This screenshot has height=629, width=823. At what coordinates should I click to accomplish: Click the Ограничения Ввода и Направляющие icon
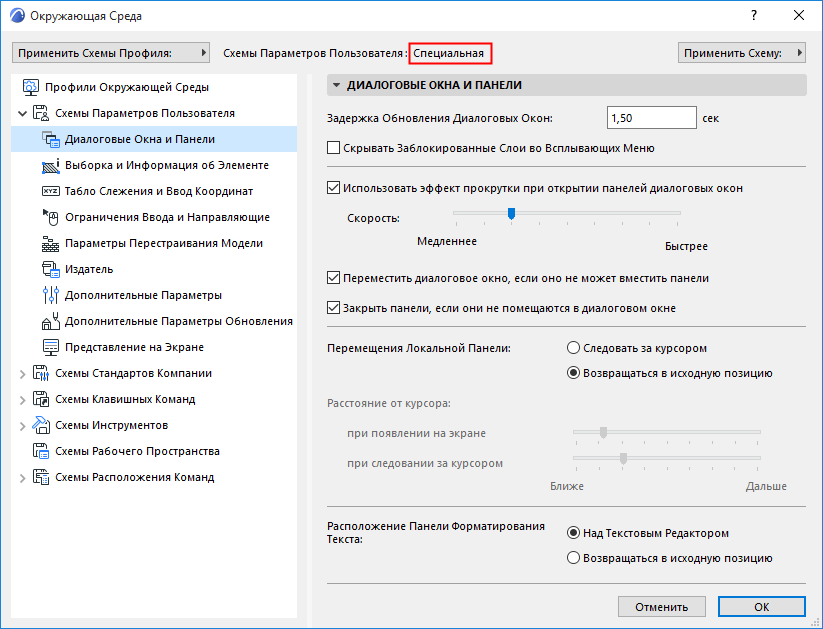[51, 217]
